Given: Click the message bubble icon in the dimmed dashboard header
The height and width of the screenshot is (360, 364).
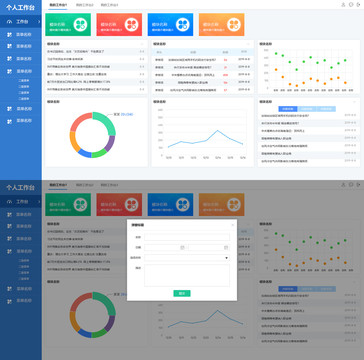Looking at the screenshot, I should click(351, 185).
